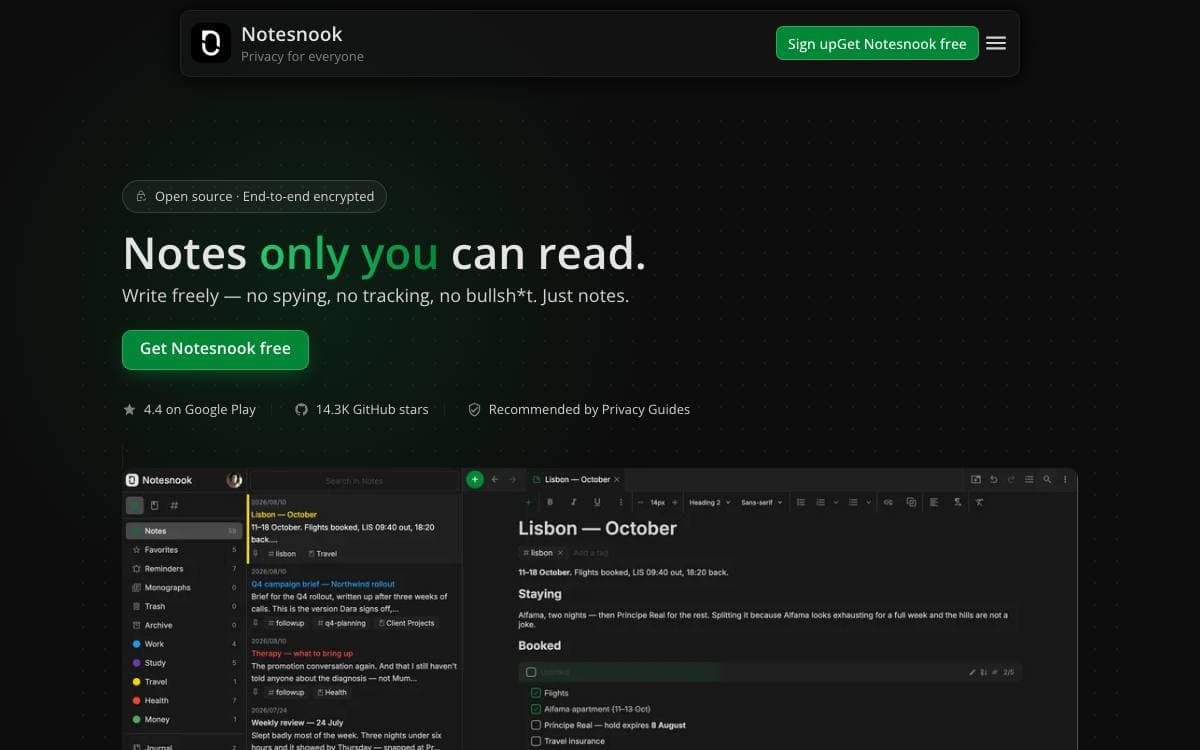Image resolution: width=1200 pixels, height=750 pixels.
Task: Click the Open source · End-to-end encrypted badge
Action: tap(254, 196)
